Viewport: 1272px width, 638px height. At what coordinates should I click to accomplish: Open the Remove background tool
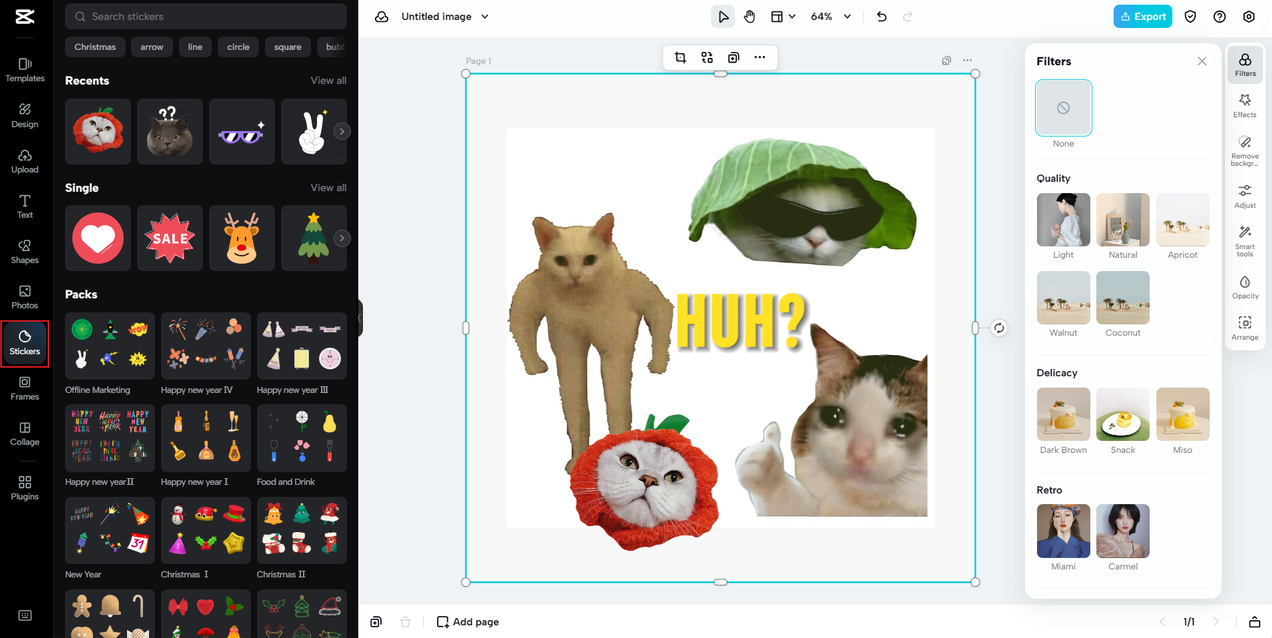tap(1245, 150)
